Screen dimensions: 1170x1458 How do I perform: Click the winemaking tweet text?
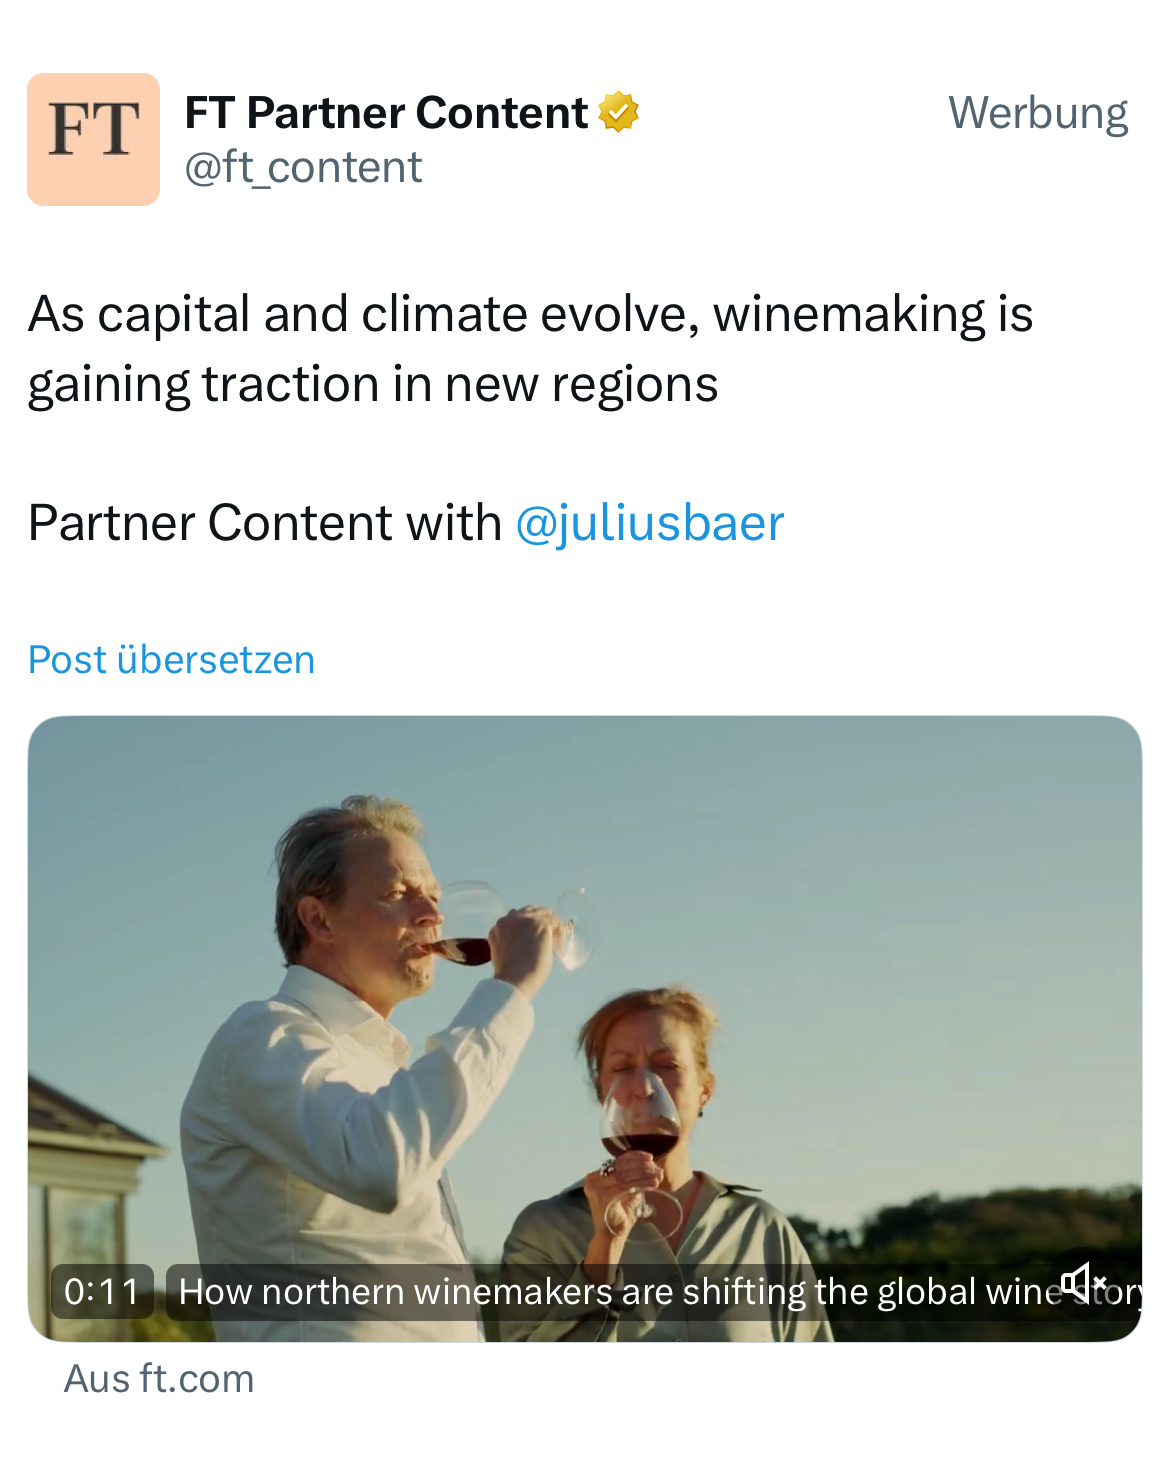(x=530, y=314)
